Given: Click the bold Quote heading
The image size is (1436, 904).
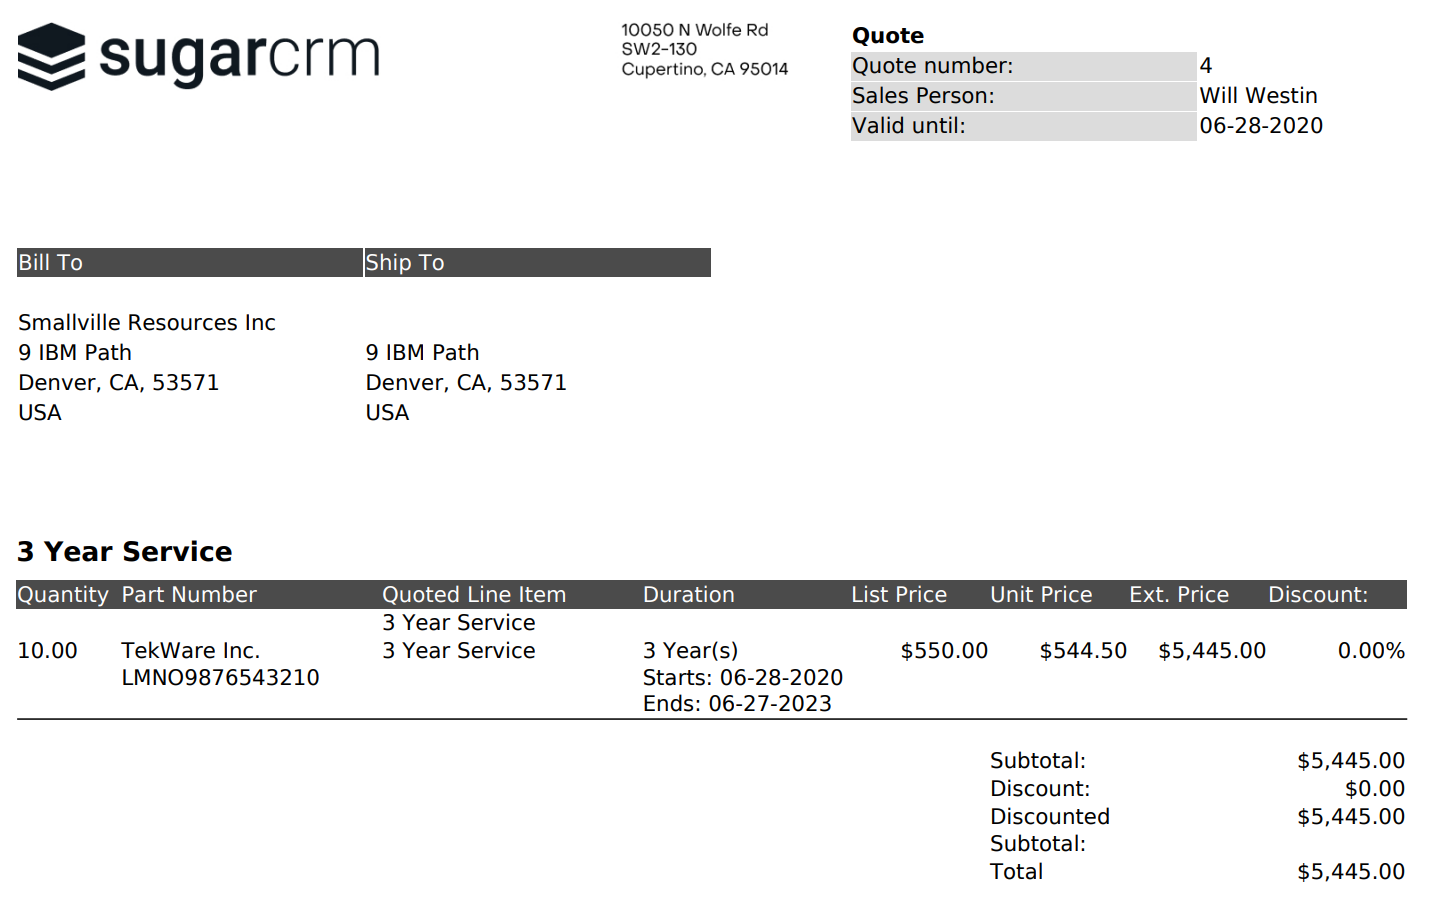Looking at the screenshot, I should 887,36.
